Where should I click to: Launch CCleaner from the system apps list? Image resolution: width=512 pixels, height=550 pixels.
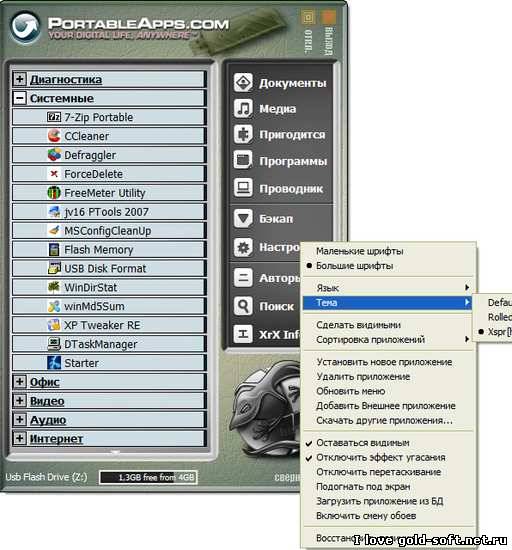point(108,136)
